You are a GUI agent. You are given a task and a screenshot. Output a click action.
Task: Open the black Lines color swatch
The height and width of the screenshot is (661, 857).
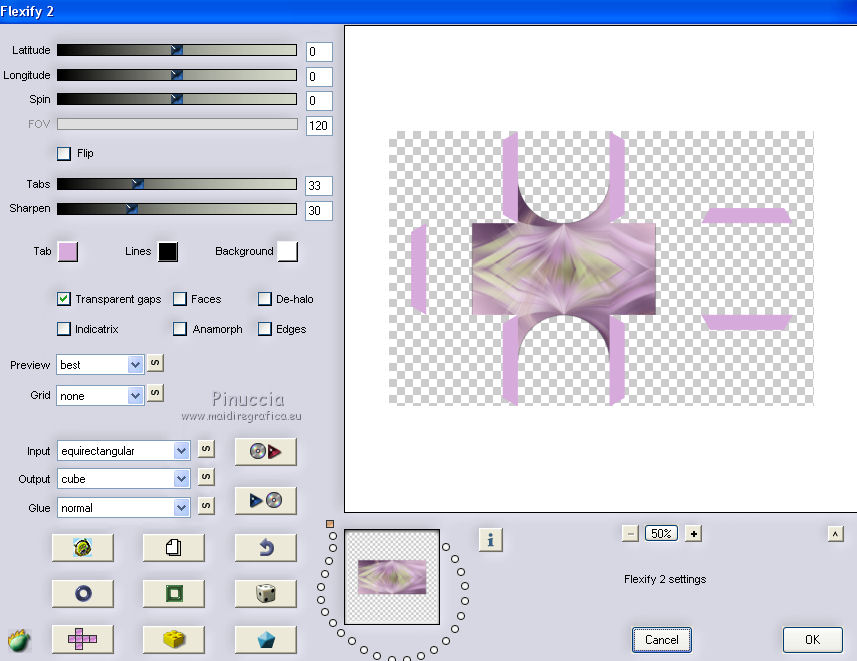coord(168,251)
